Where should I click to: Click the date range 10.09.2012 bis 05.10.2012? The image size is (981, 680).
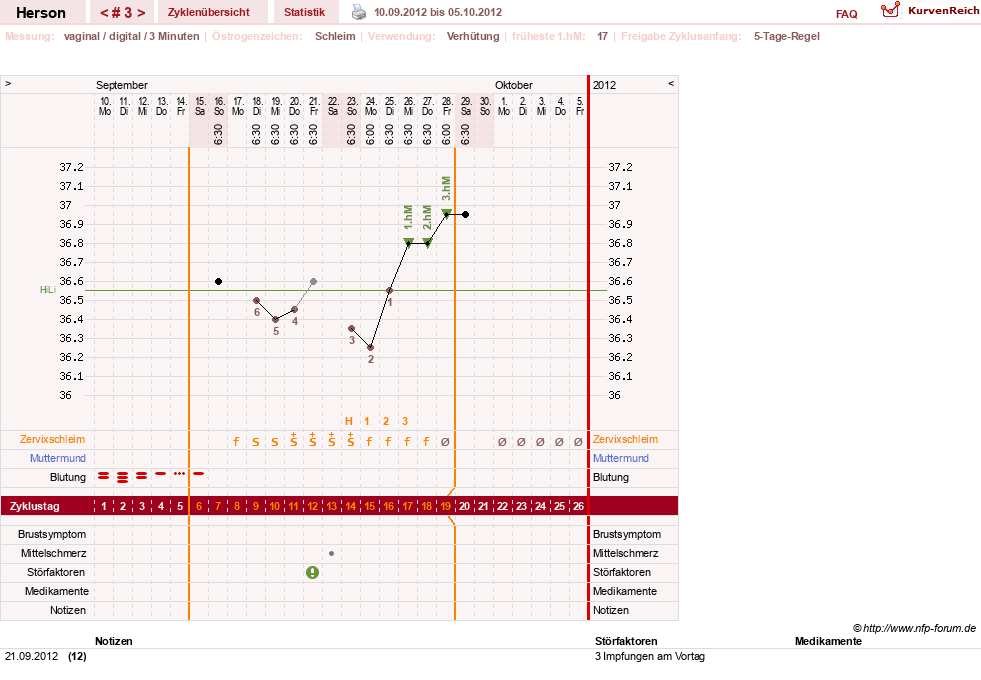pos(438,12)
